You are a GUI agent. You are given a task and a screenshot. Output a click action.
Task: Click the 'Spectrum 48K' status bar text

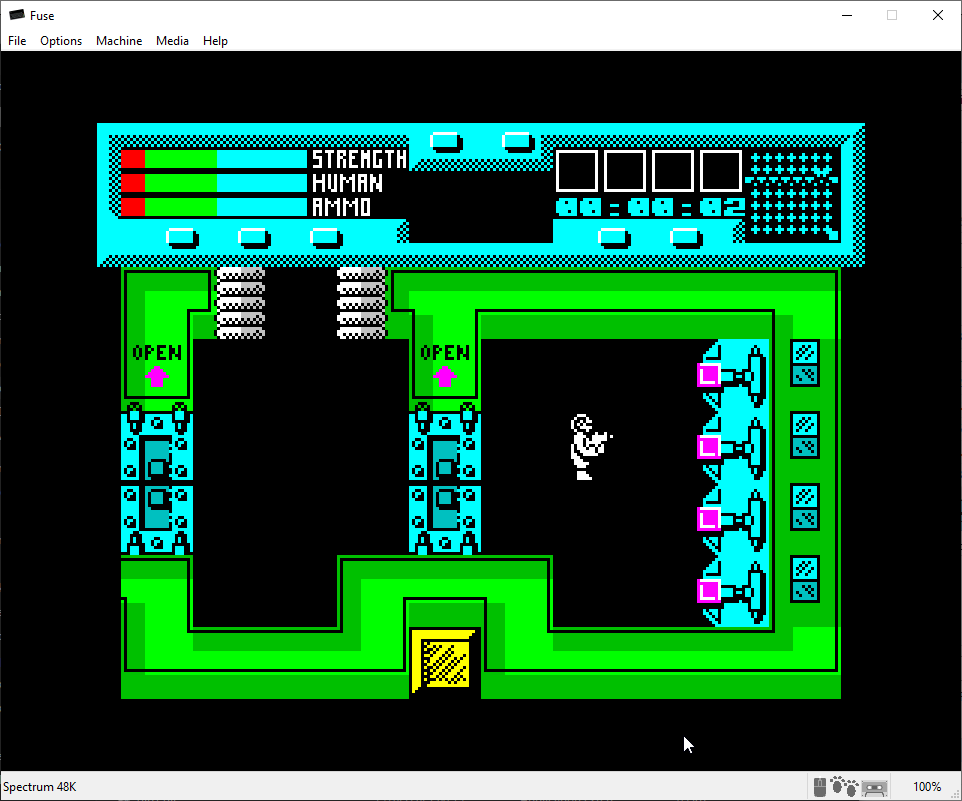click(x=40, y=786)
